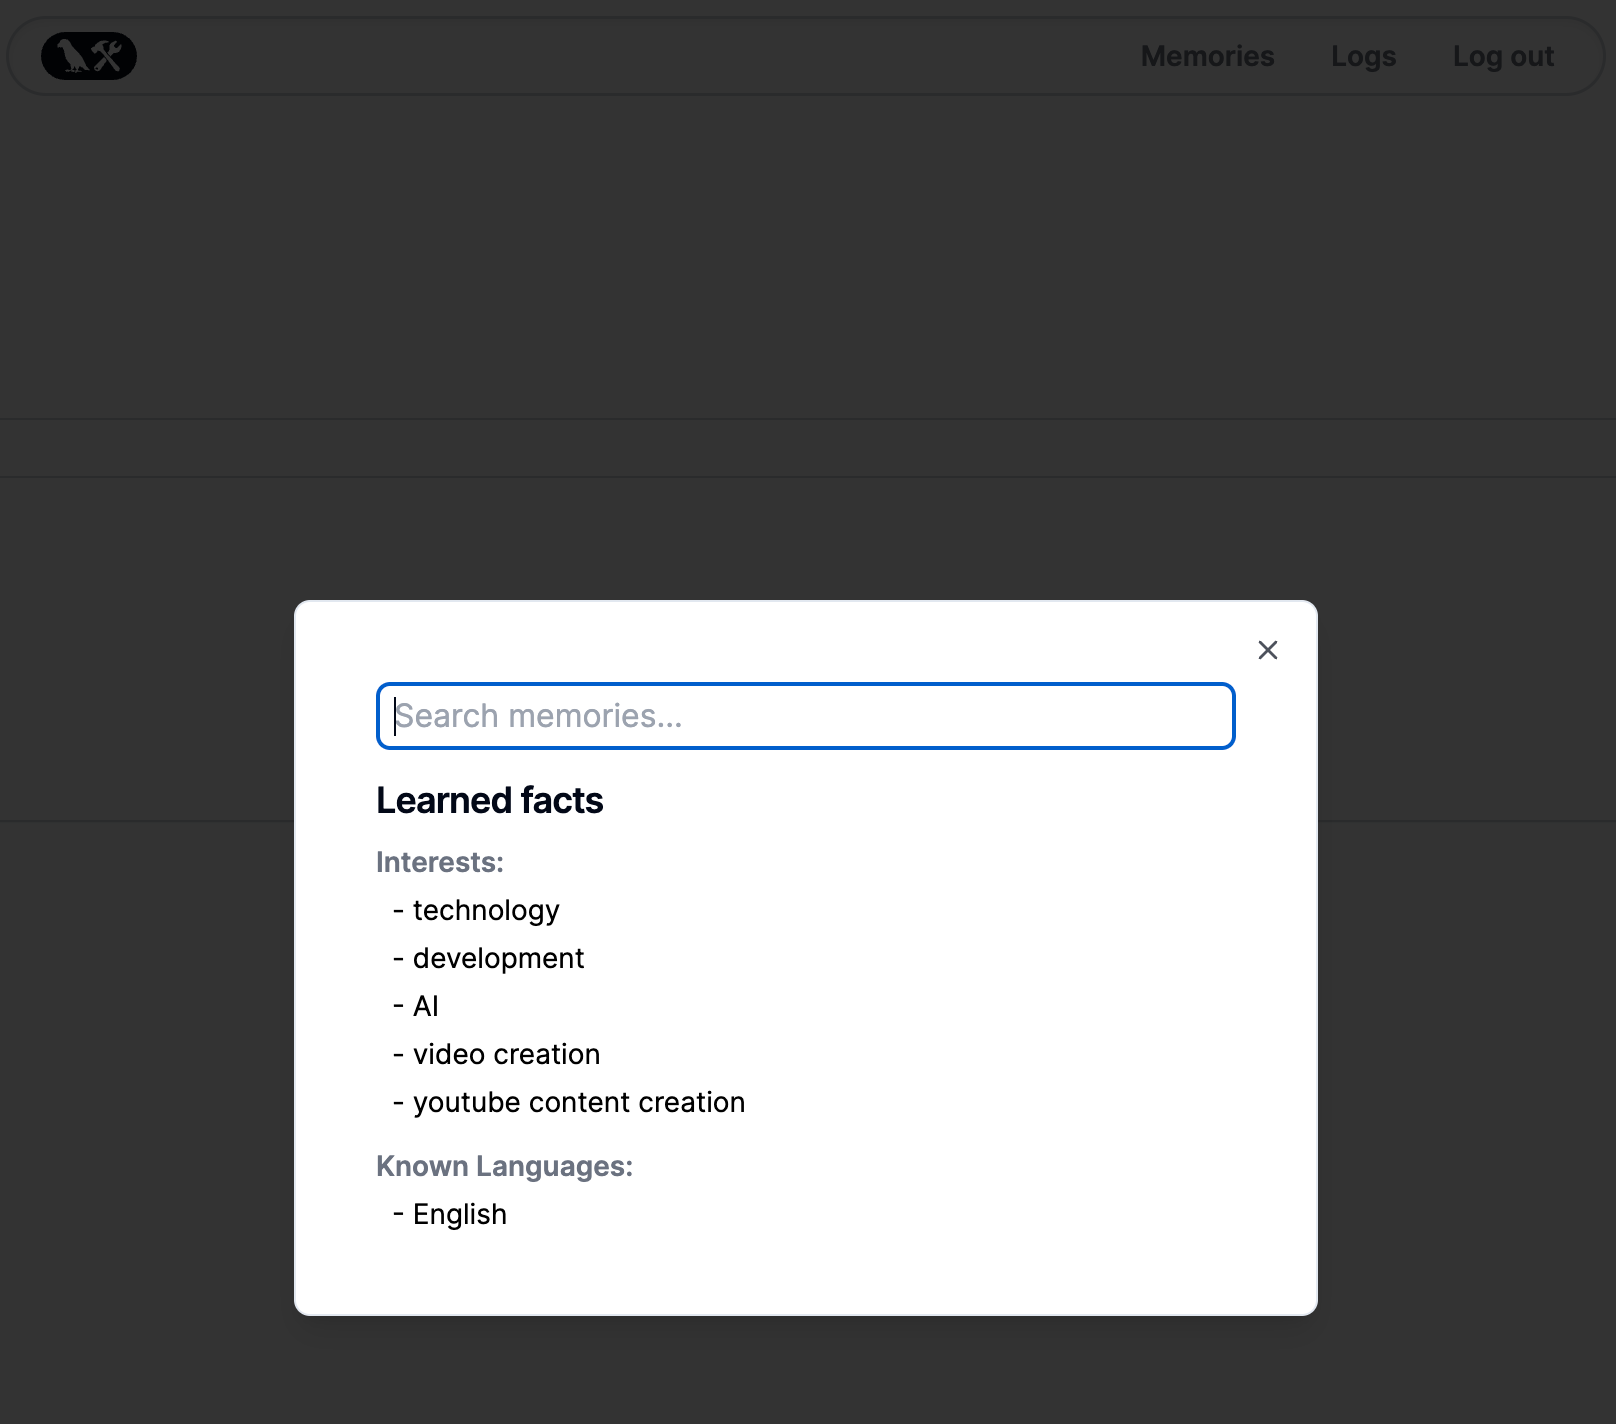Click the Learned facts heading
The height and width of the screenshot is (1424, 1616).
click(x=490, y=800)
